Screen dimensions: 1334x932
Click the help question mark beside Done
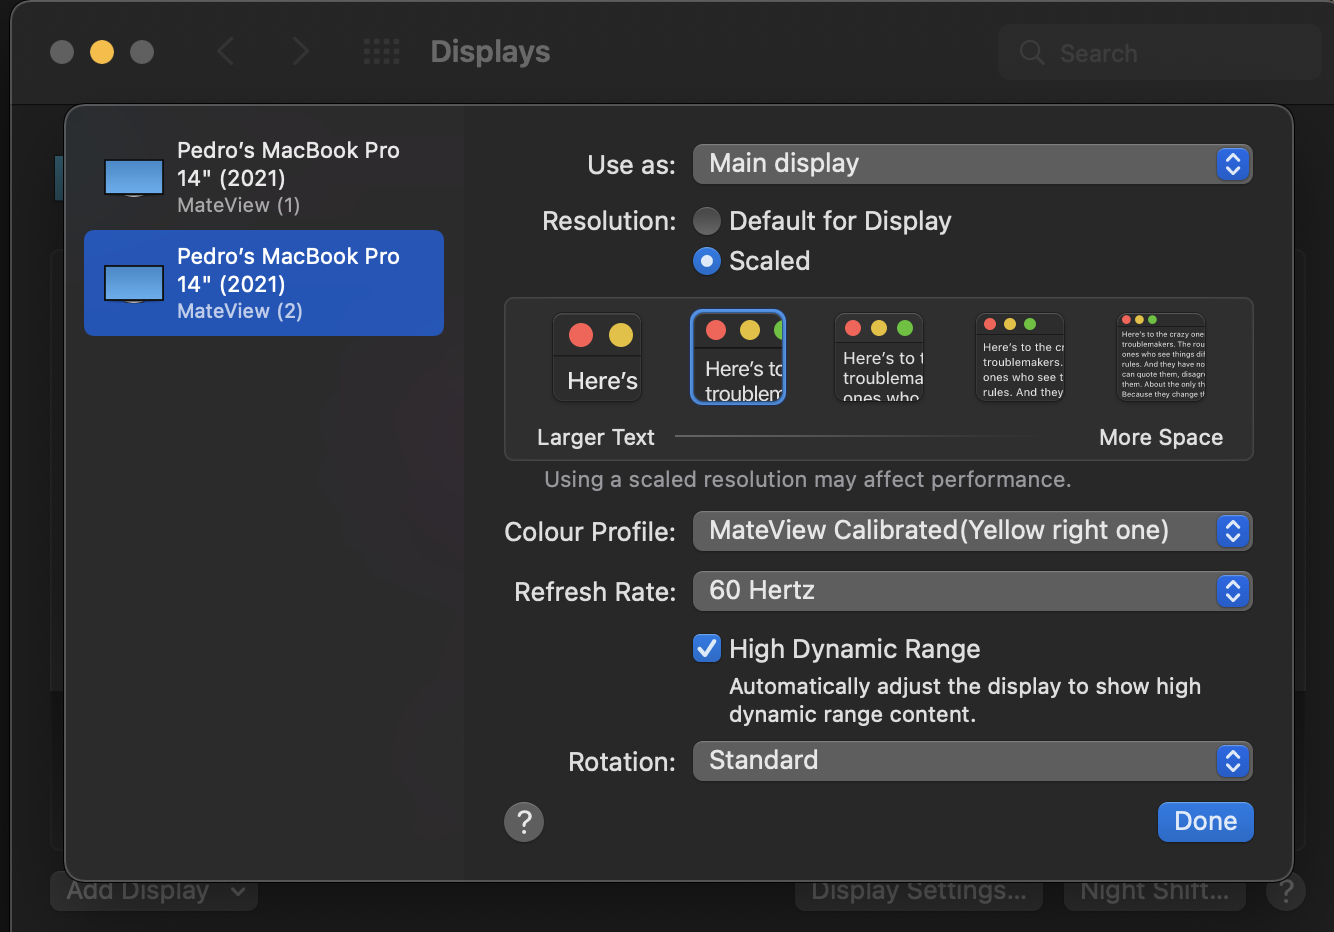(524, 822)
